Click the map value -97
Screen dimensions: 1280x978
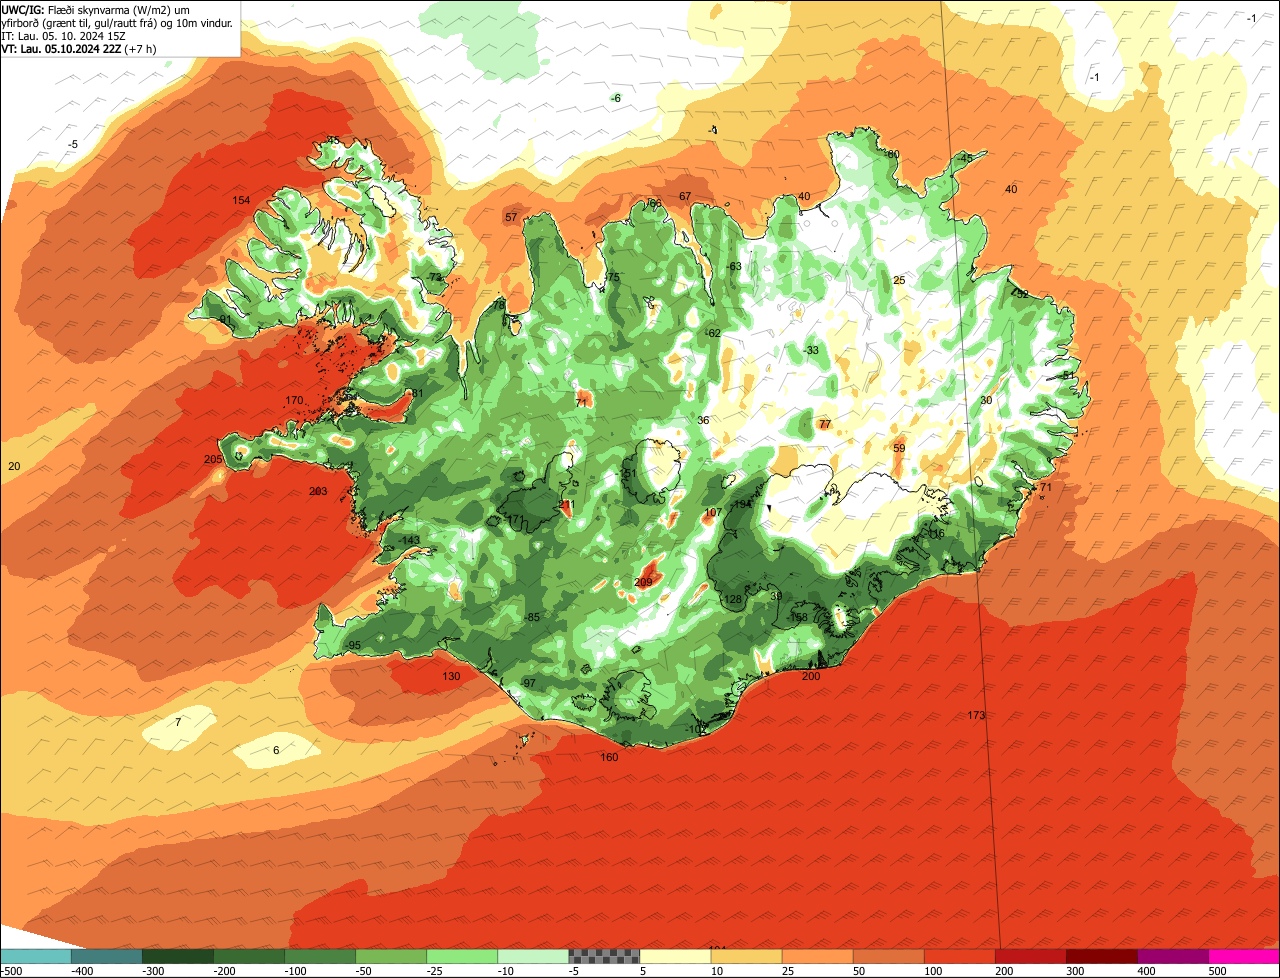pyautogui.click(x=528, y=683)
